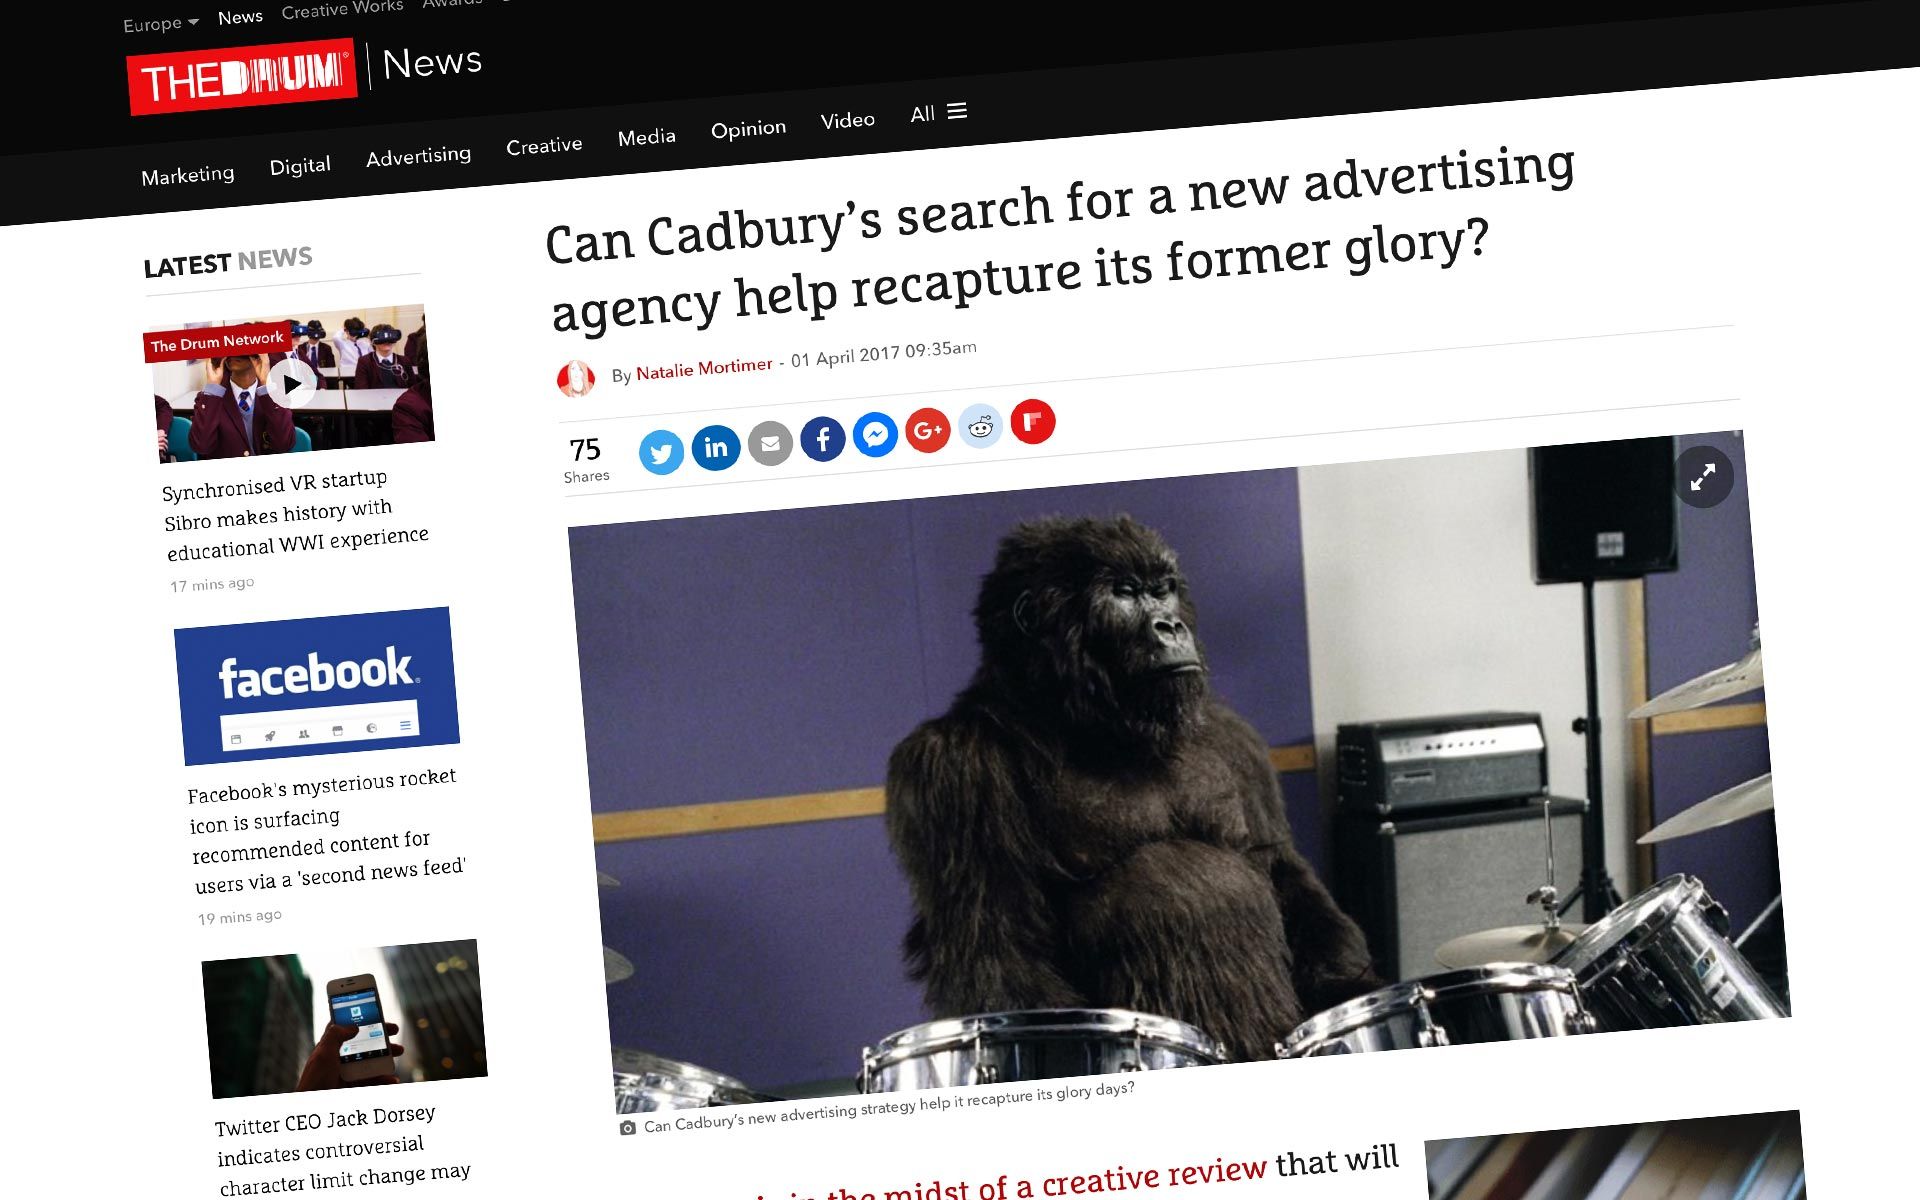Share the article via the email icon

[x=770, y=443]
